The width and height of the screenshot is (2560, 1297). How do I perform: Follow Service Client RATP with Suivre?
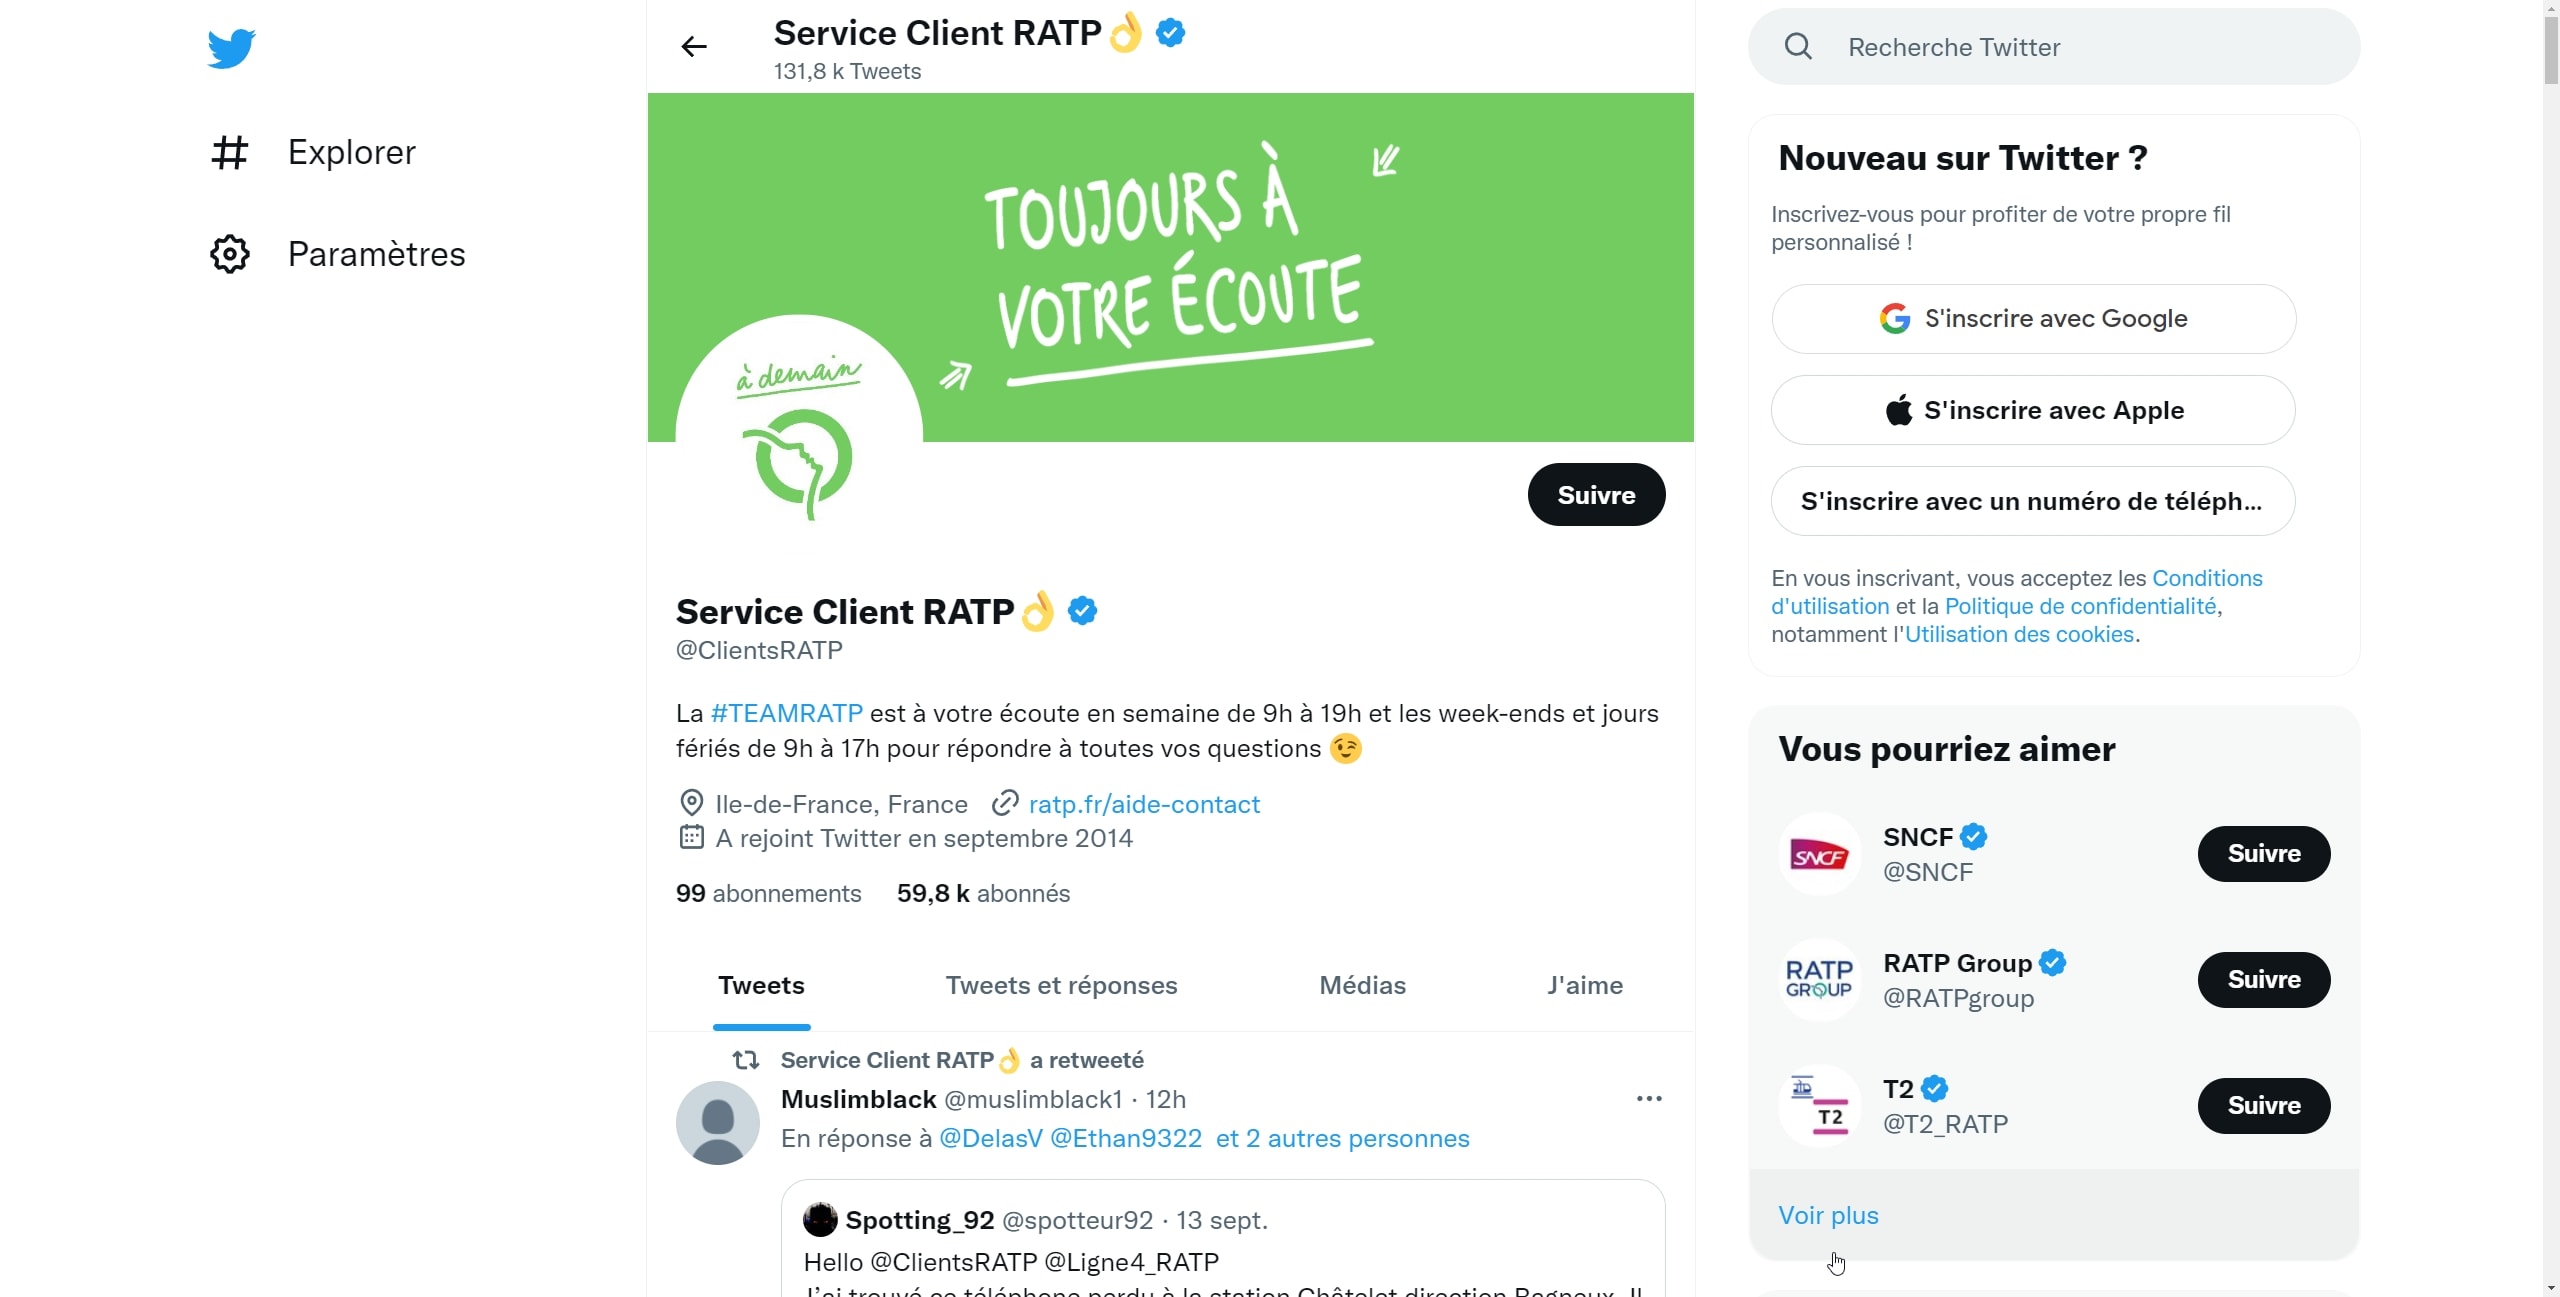[1596, 495]
